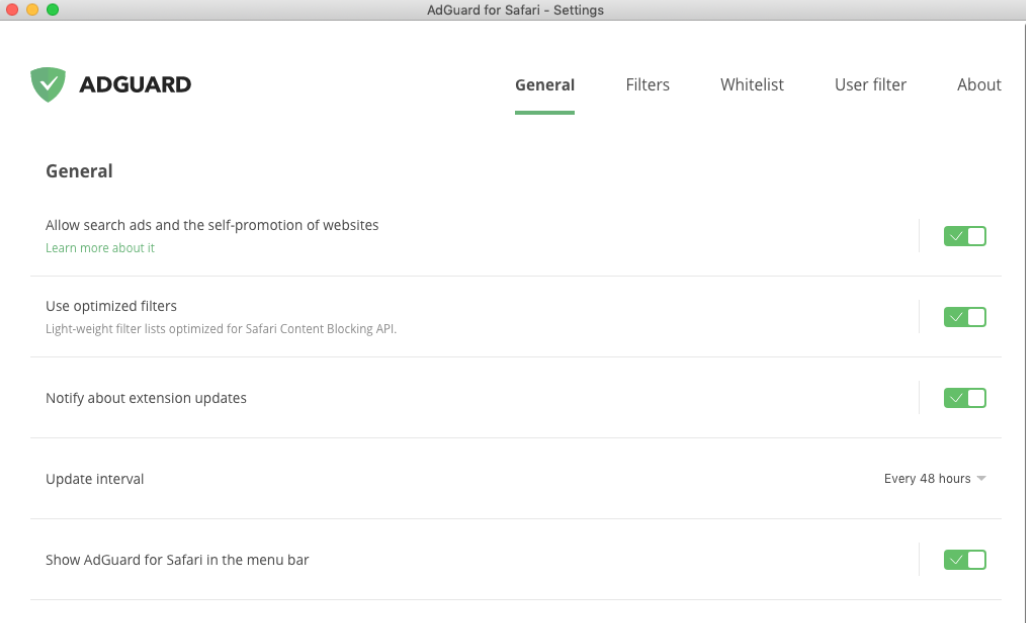This screenshot has width=1026, height=623.
Task: Maximize the window with green button
Action: (x=53, y=10)
